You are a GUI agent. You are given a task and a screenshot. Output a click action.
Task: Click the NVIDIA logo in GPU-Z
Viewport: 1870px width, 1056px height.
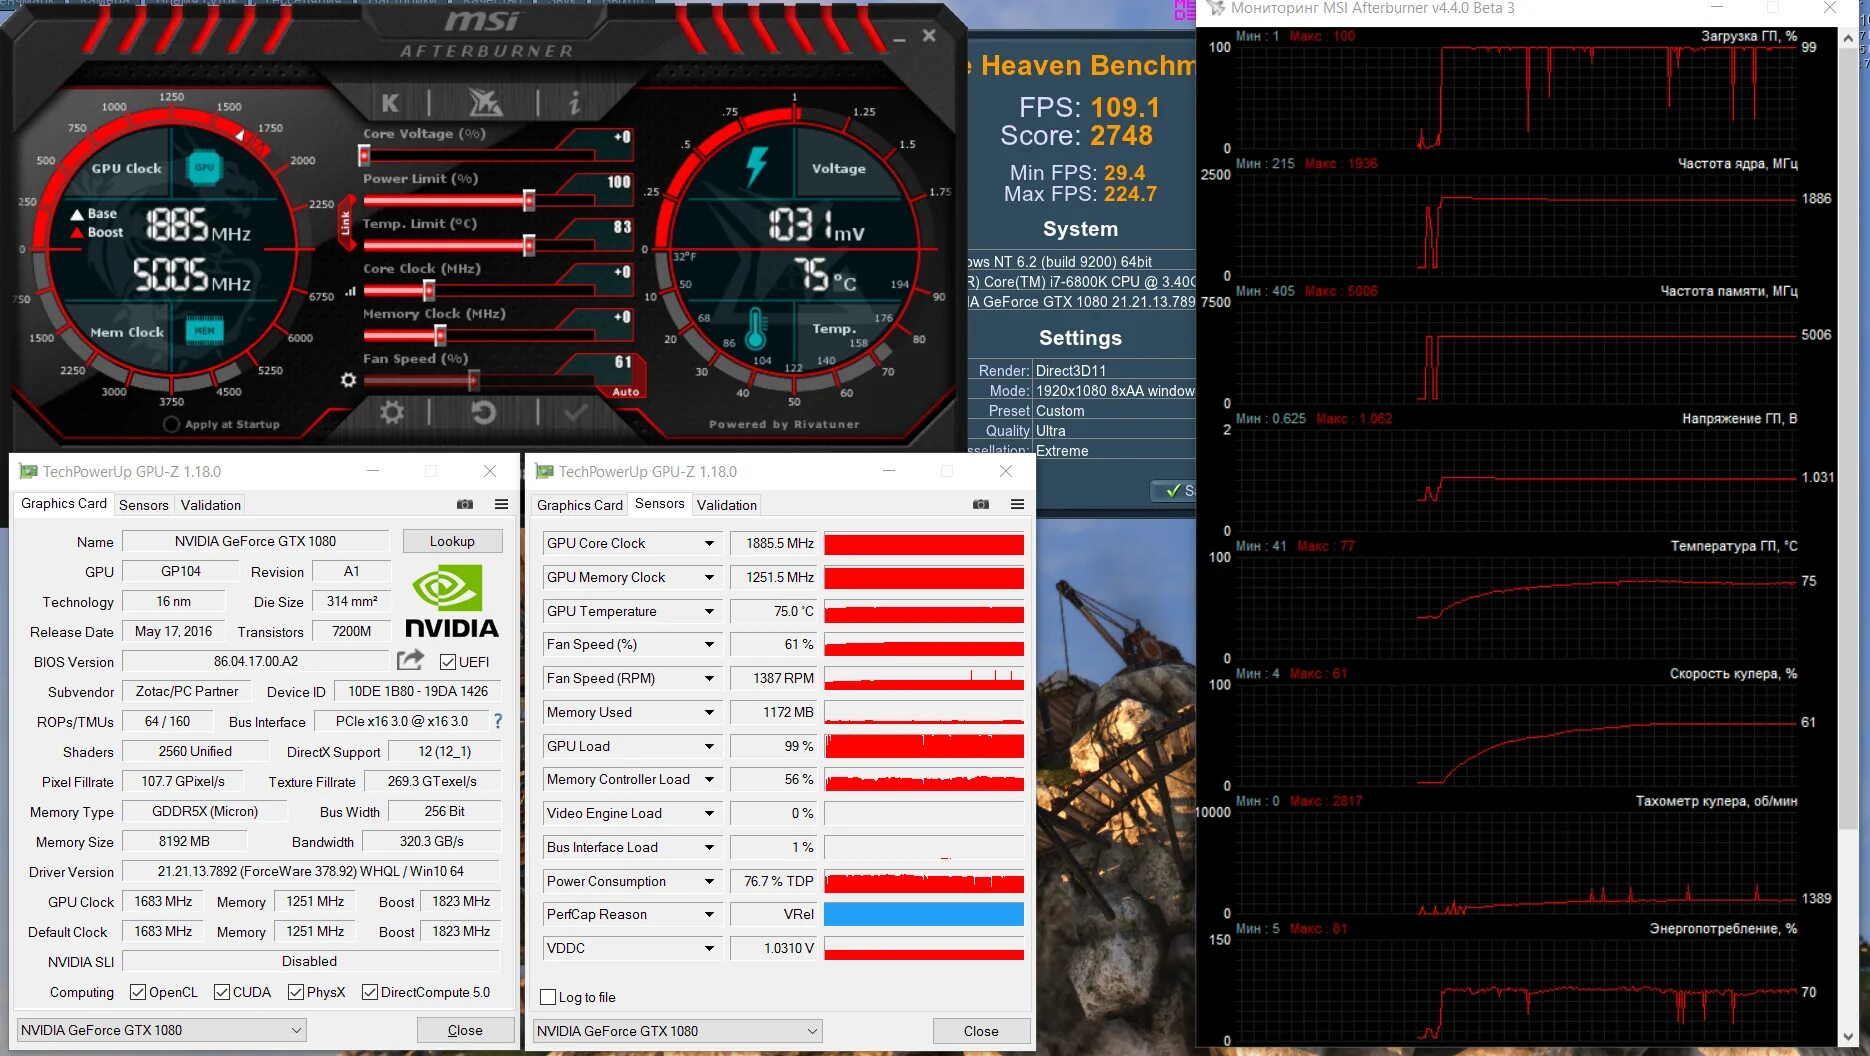[451, 600]
